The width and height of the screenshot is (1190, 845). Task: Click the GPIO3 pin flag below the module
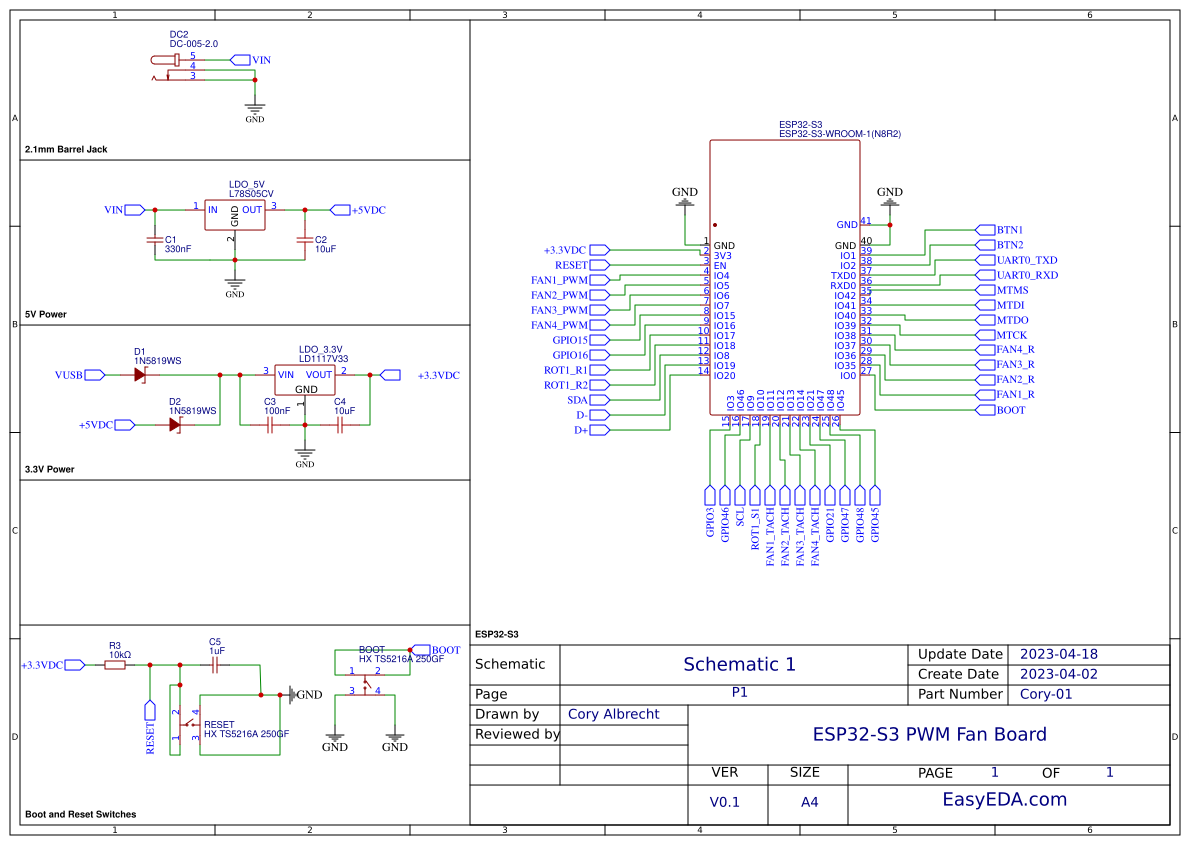point(710,494)
